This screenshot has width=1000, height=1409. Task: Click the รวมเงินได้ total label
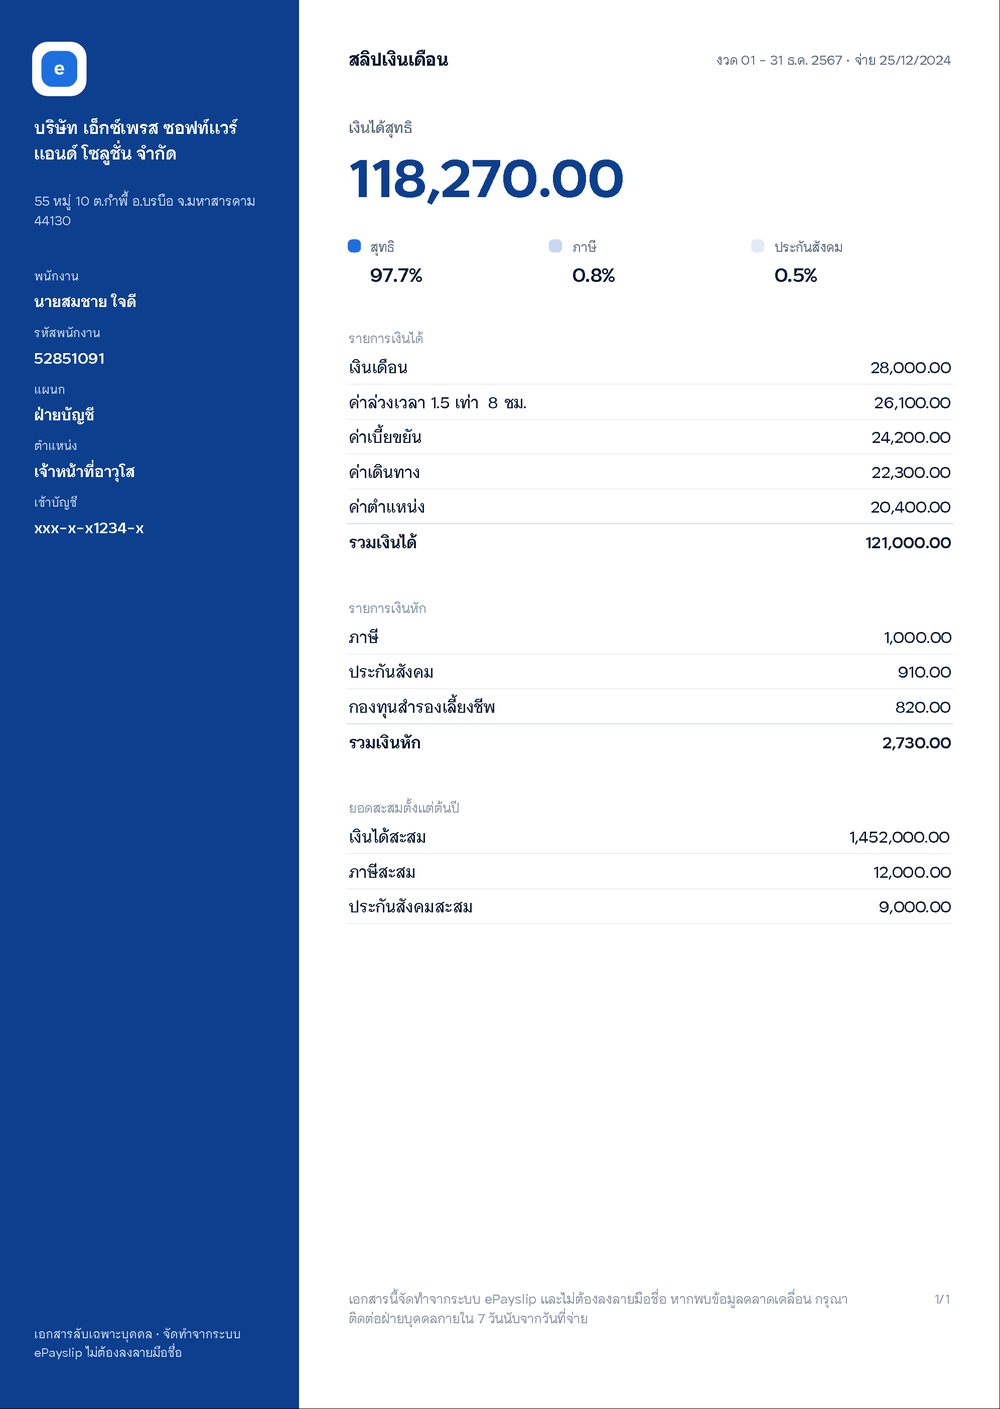point(383,543)
